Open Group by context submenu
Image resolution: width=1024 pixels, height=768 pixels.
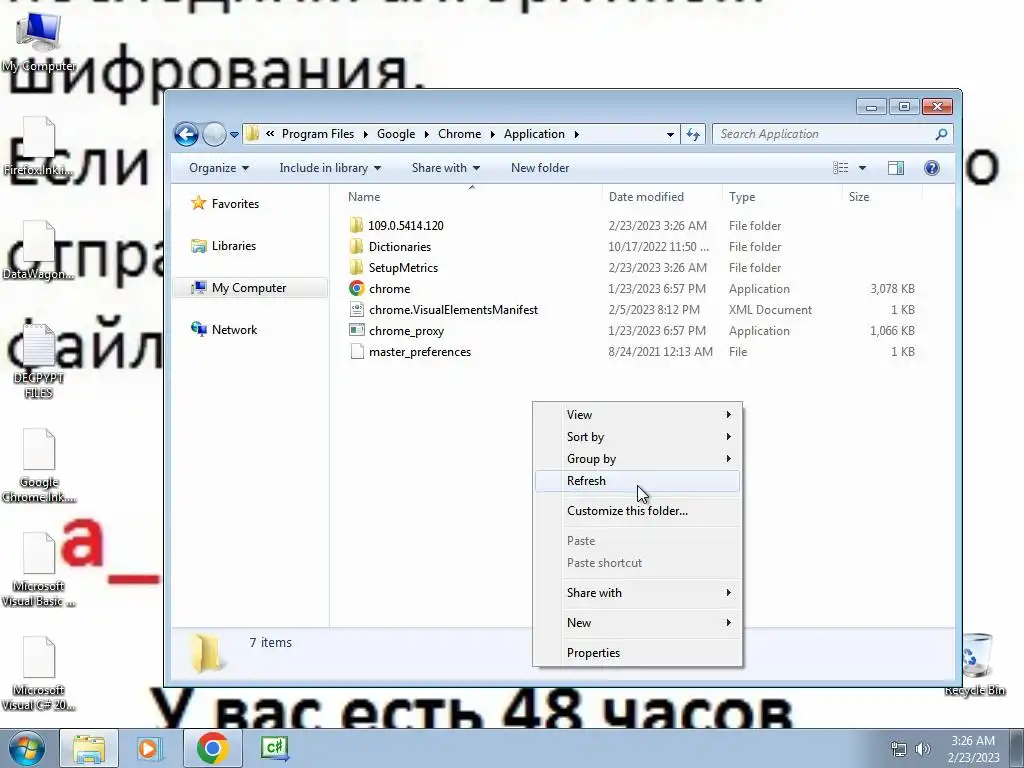[x=637, y=459]
